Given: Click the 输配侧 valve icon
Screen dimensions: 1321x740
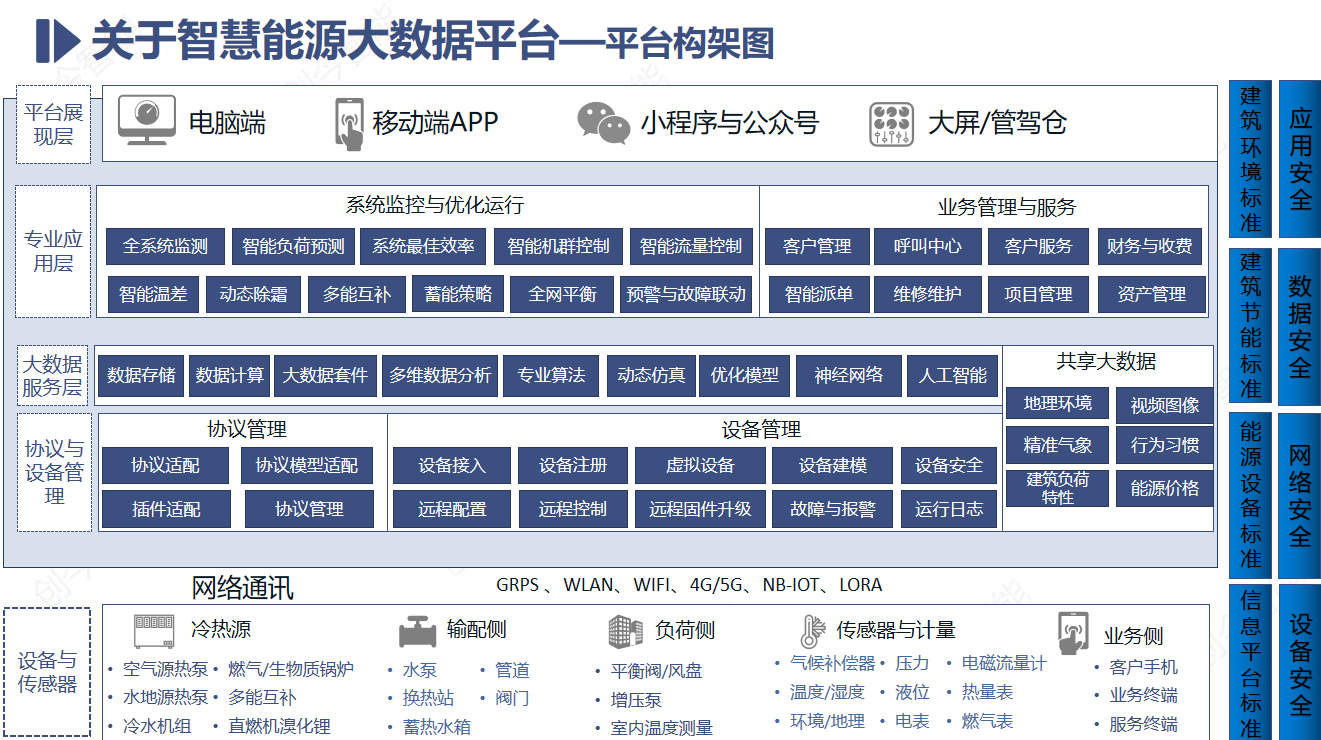Looking at the screenshot, I should click(x=418, y=632).
